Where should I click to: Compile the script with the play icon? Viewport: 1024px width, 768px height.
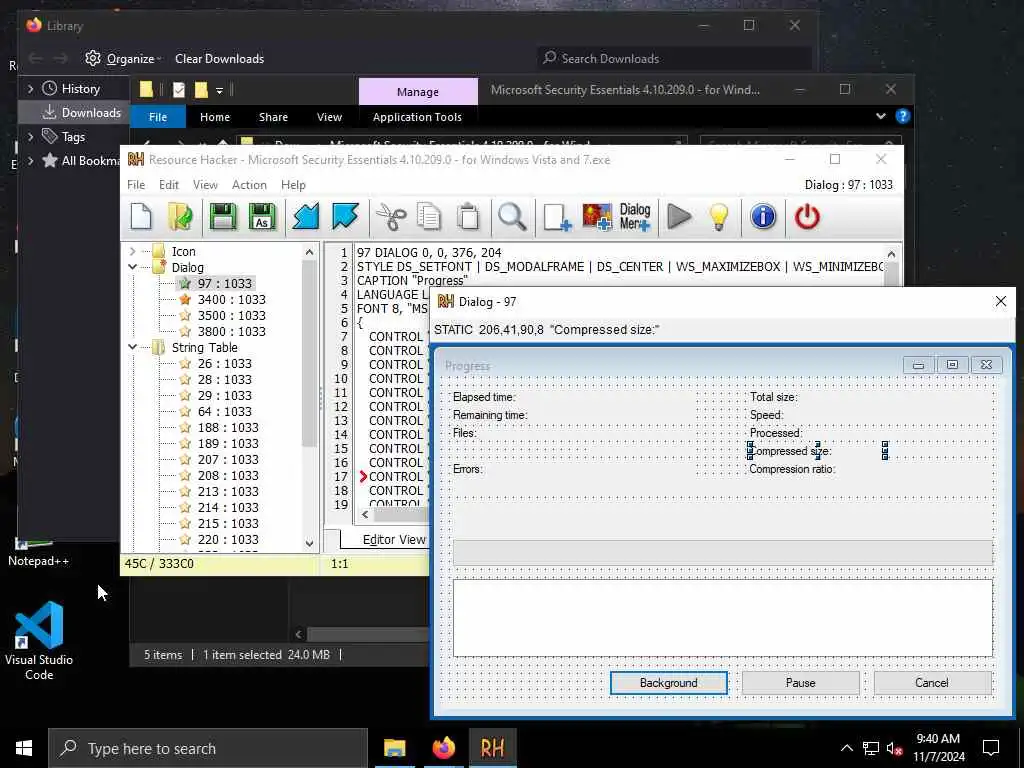coord(679,217)
